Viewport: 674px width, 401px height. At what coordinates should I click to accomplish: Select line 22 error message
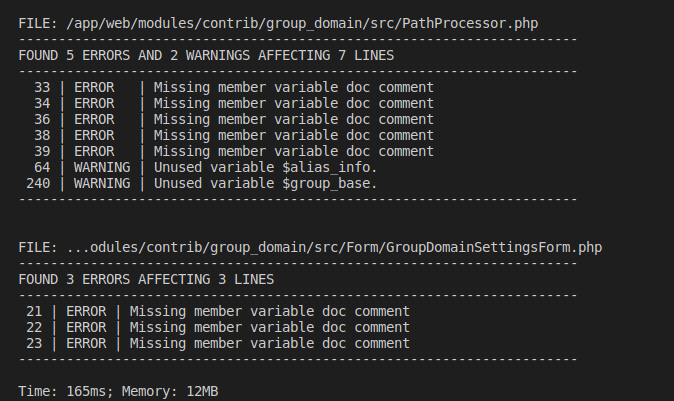[270, 327]
